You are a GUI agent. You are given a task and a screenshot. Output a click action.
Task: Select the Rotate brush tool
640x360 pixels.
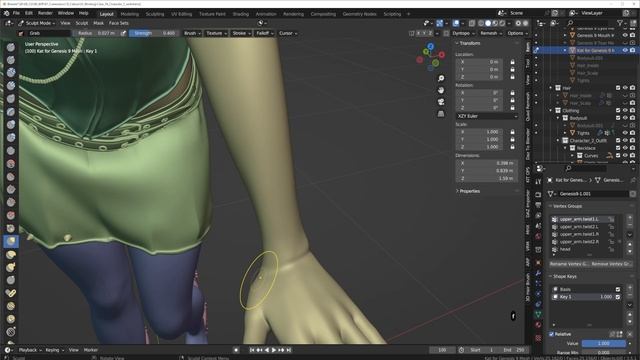coord(11,319)
